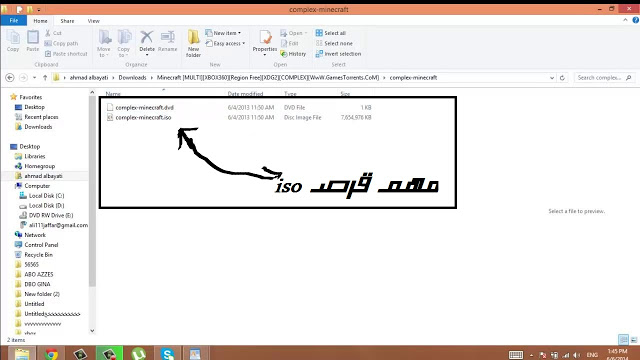Refresh the folder via the address bar icon
The width and height of the screenshot is (640, 360).
pyautogui.click(x=562, y=78)
